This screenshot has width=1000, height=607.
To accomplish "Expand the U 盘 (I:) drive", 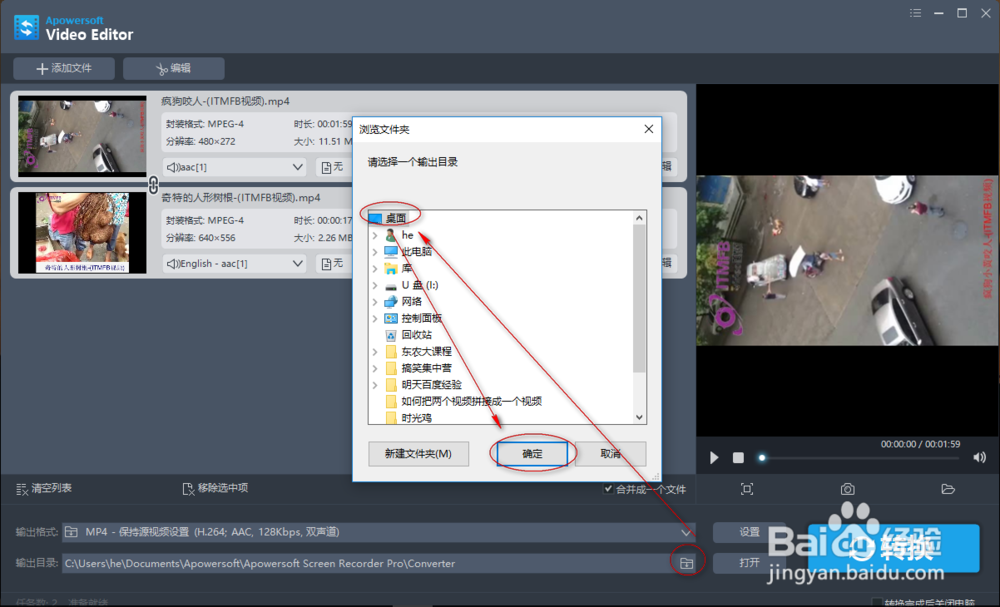I will pyautogui.click(x=375, y=285).
